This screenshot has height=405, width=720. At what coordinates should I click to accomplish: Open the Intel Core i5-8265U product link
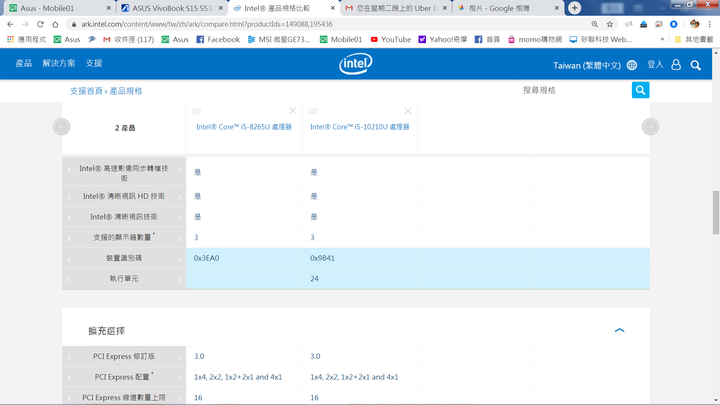[244, 127]
